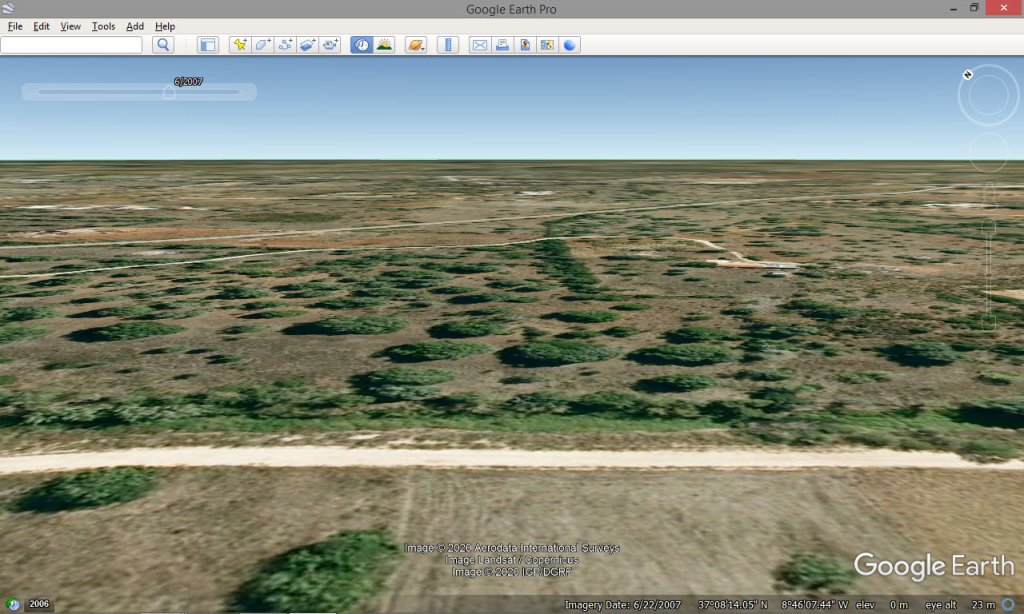Click the search input field
This screenshot has width=1024, height=614.
(x=72, y=45)
